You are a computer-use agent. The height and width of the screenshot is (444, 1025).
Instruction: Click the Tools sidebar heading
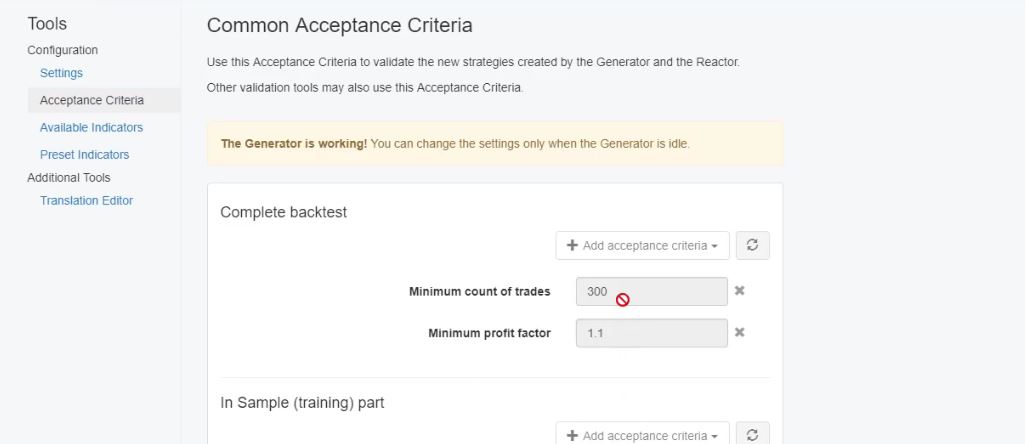(x=47, y=23)
